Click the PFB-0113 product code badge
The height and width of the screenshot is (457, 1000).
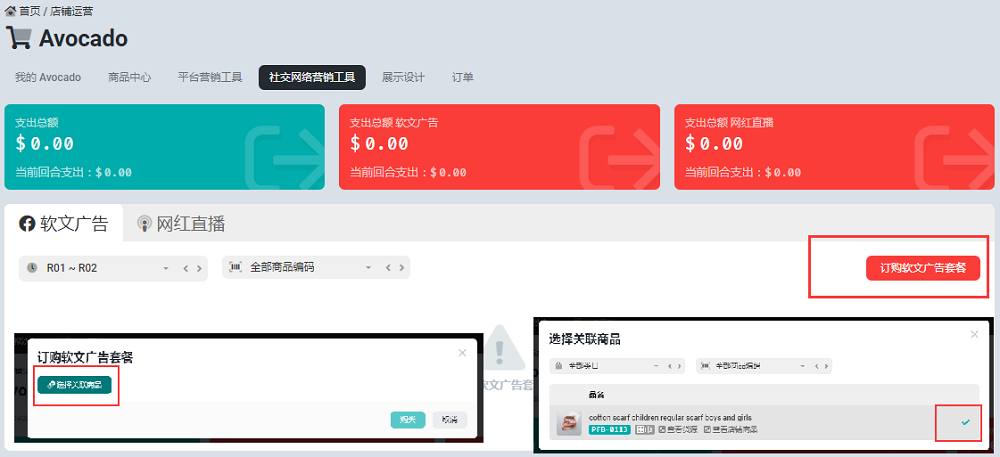tap(610, 430)
